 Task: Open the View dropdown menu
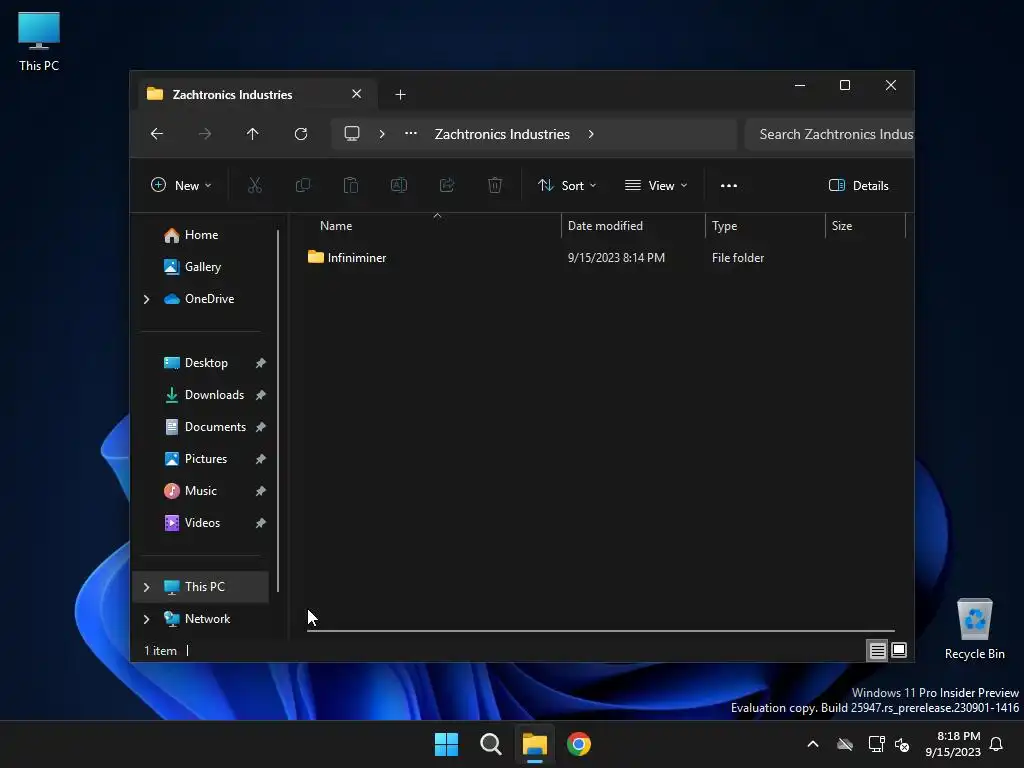(x=656, y=185)
